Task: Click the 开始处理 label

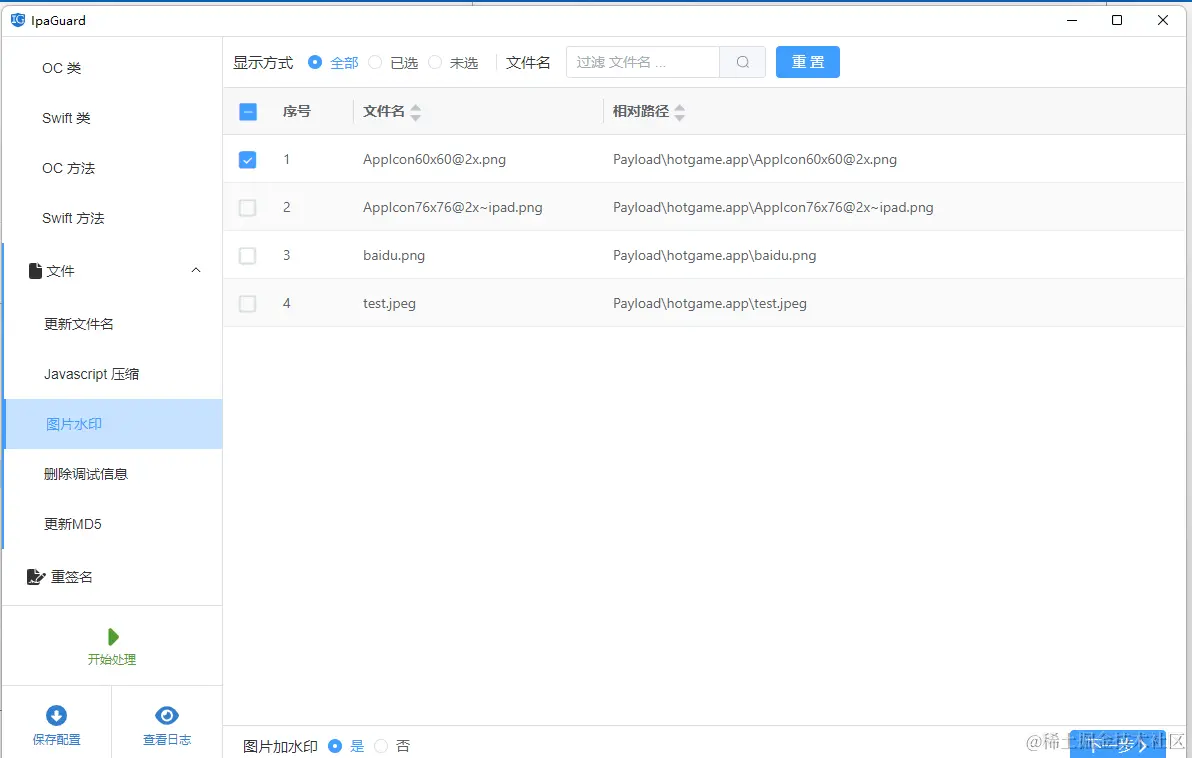Action: 112,659
